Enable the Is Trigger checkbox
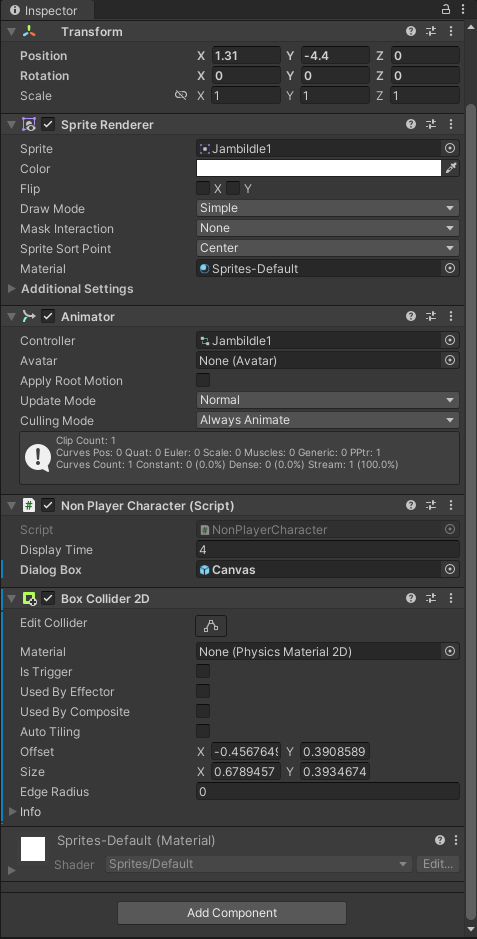Viewport: 477px width, 939px height. tap(203, 671)
